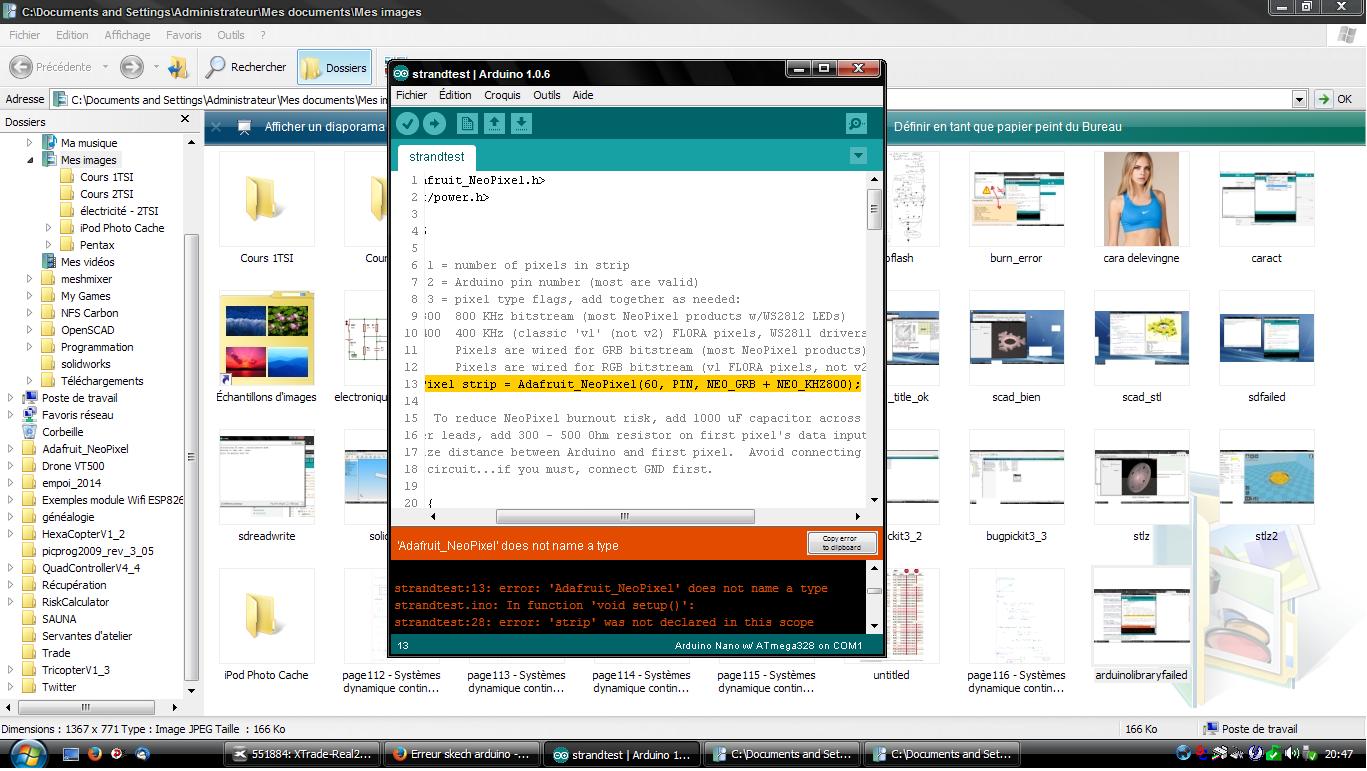Expand the Ma musique tree node
This screenshot has height=771, width=1367.
[x=29, y=143]
